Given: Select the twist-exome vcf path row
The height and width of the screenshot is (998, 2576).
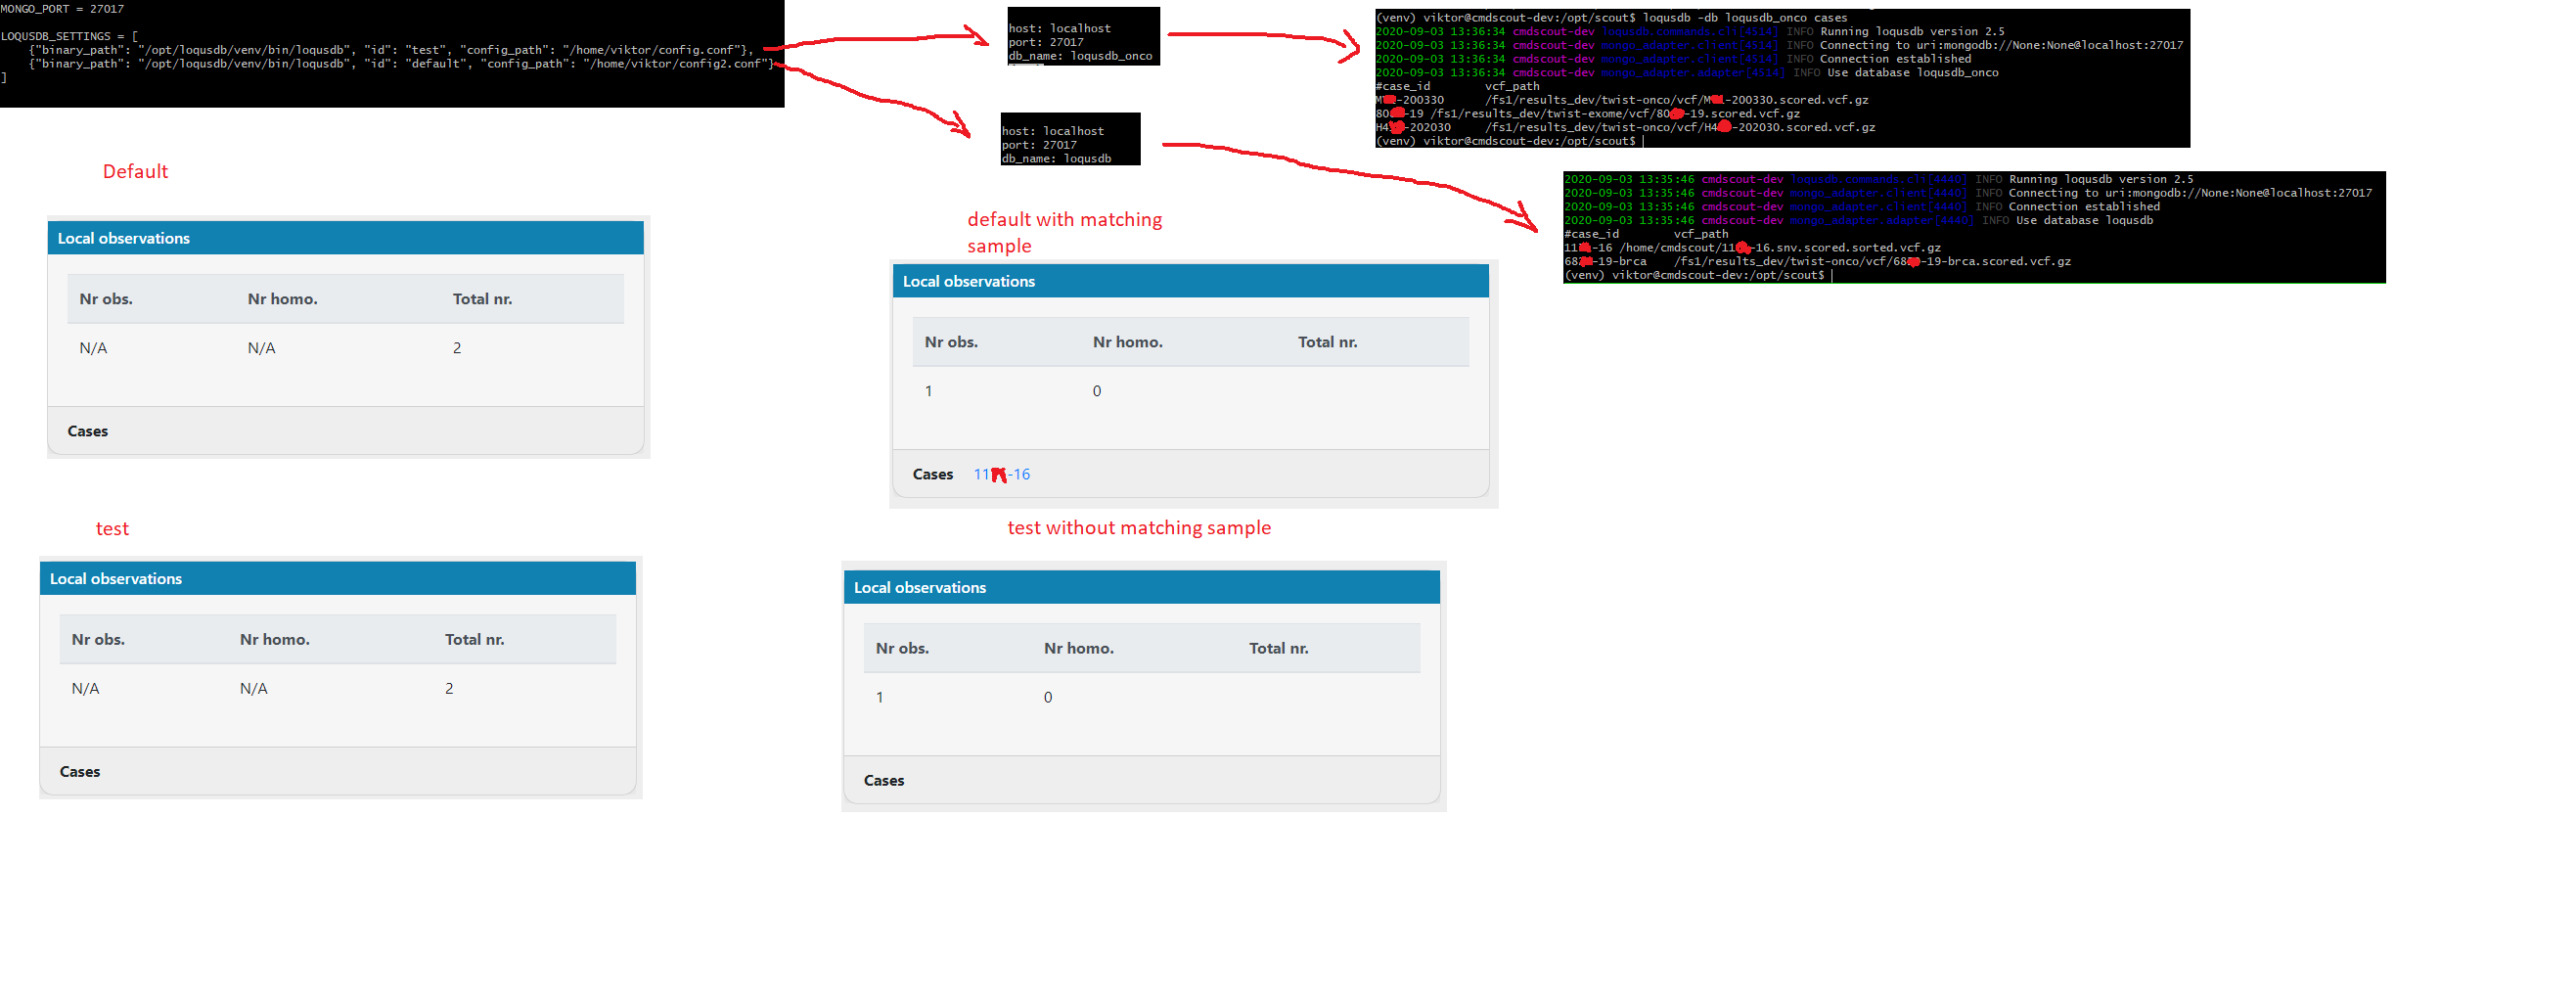Looking at the screenshot, I should [x=1588, y=114].
